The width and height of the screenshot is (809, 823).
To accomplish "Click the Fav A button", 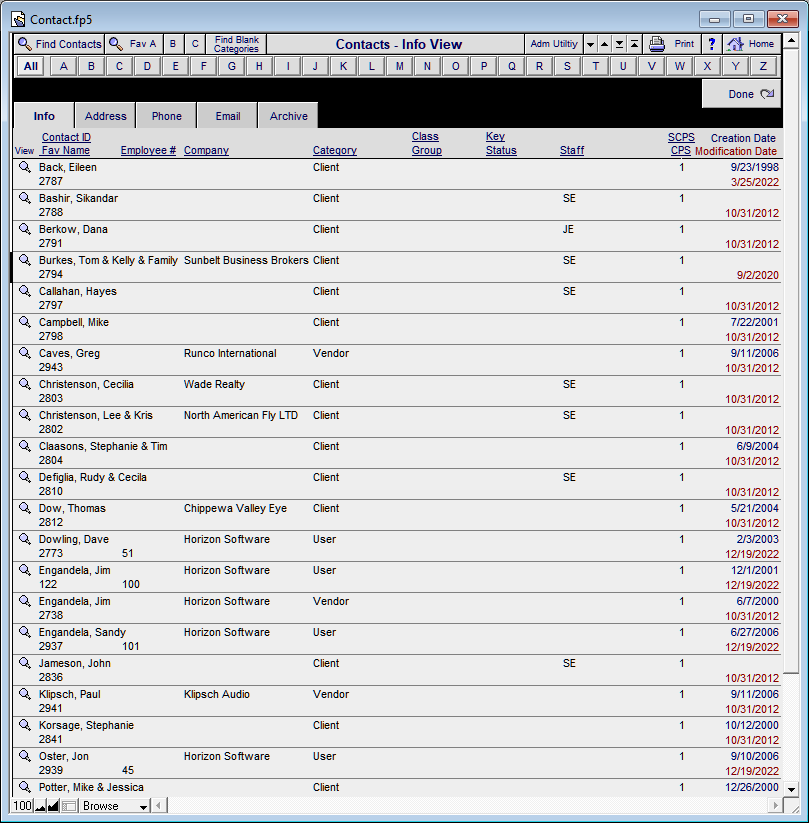I will [134, 44].
